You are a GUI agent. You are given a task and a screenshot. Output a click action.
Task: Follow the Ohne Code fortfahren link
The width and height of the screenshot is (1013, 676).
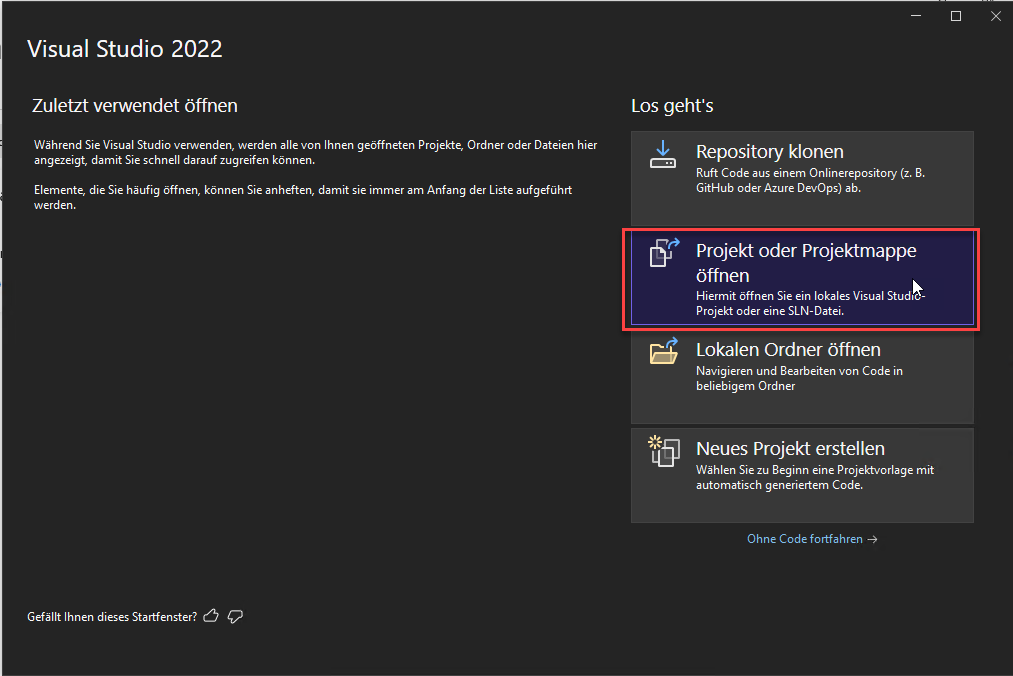[812, 539]
